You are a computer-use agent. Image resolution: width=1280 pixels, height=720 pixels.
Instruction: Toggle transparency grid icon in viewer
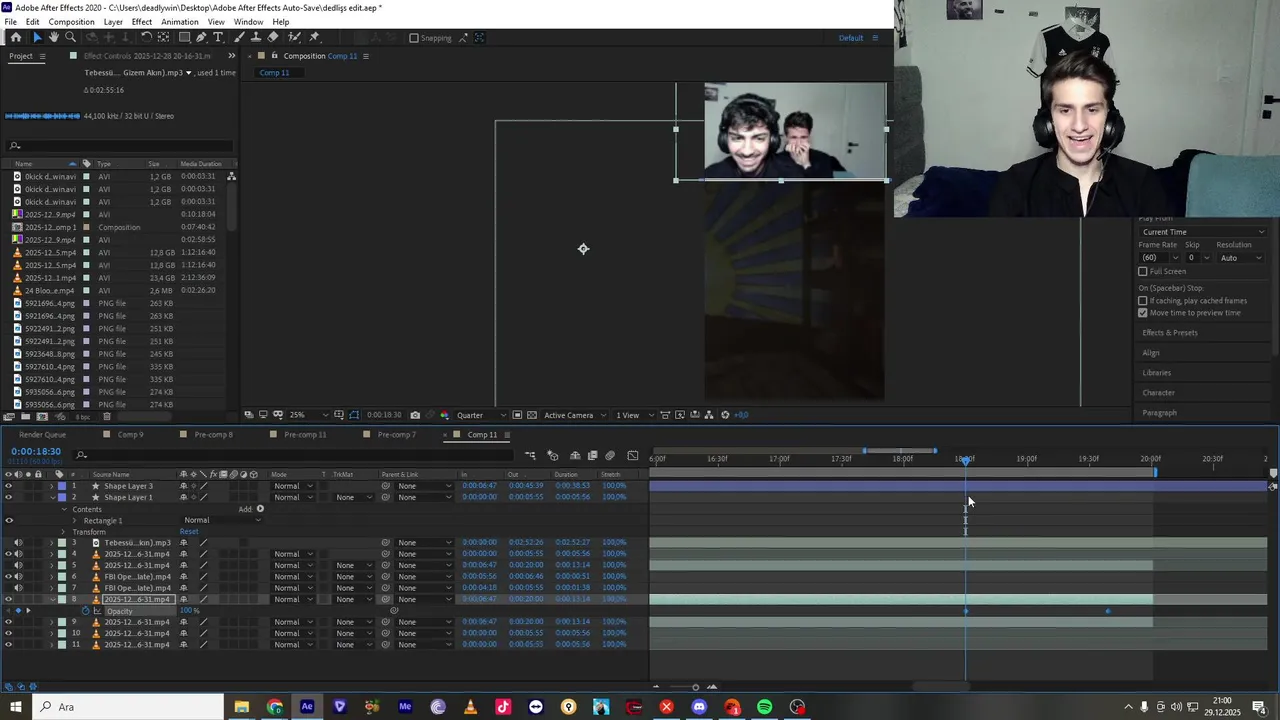tap(531, 415)
